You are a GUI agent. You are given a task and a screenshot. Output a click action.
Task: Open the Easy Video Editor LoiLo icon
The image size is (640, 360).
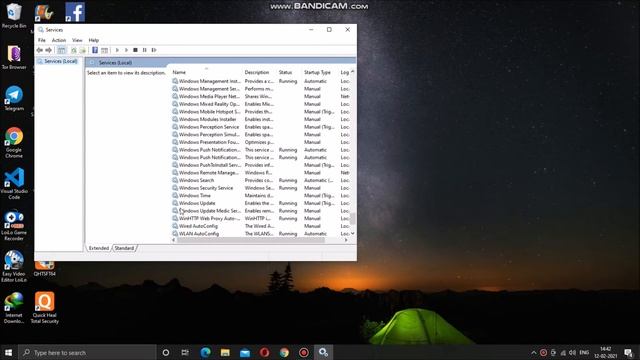[x=14, y=267]
